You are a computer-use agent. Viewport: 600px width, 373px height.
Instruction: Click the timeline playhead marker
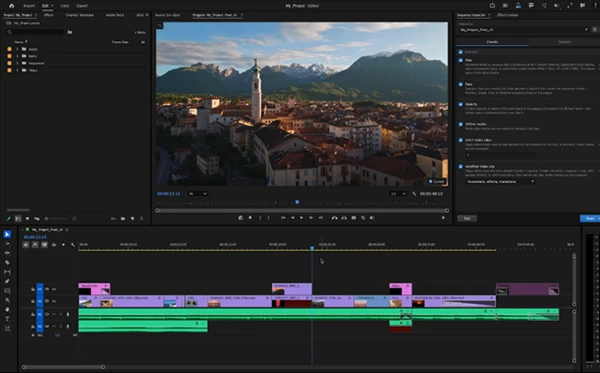[312, 248]
